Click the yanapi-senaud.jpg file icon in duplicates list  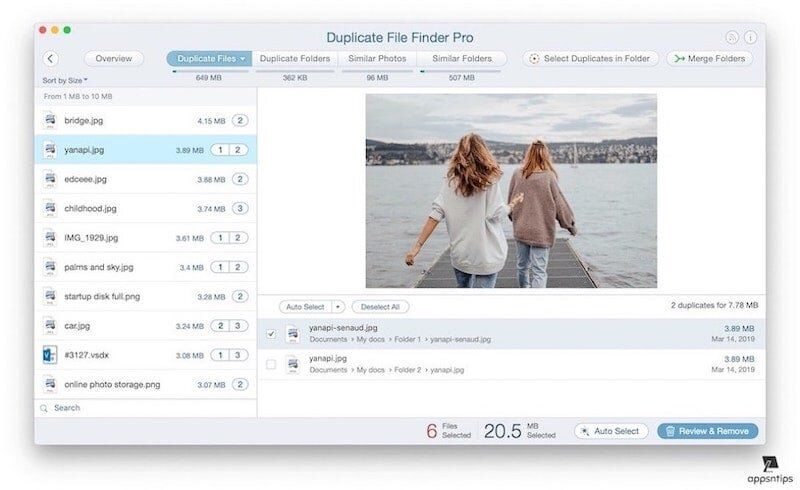pos(293,334)
